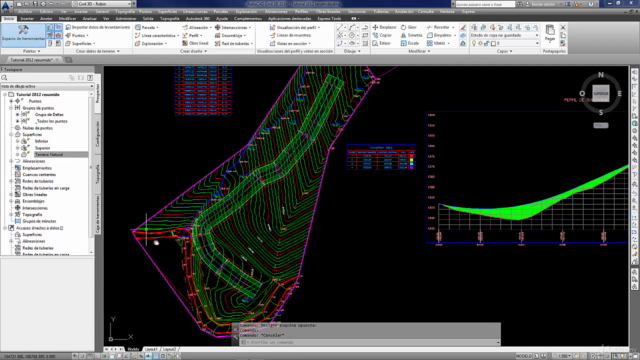Expand the Alineaciones tree node
Screen dimensions: 640x360
coord(11,161)
